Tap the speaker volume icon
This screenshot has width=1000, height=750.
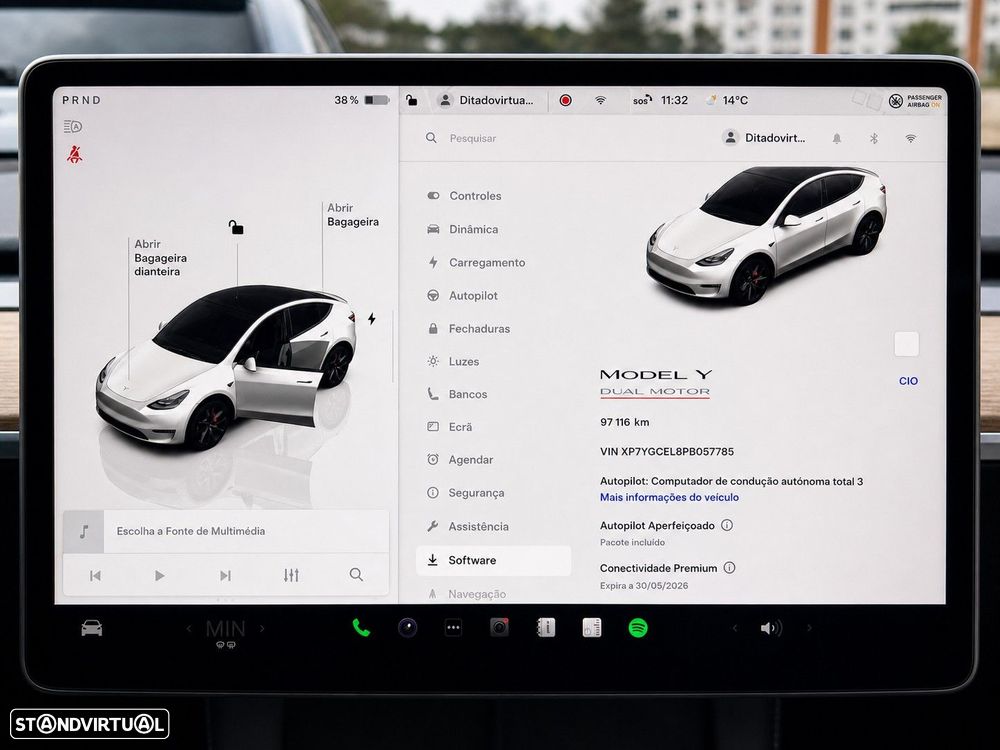click(771, 628)
